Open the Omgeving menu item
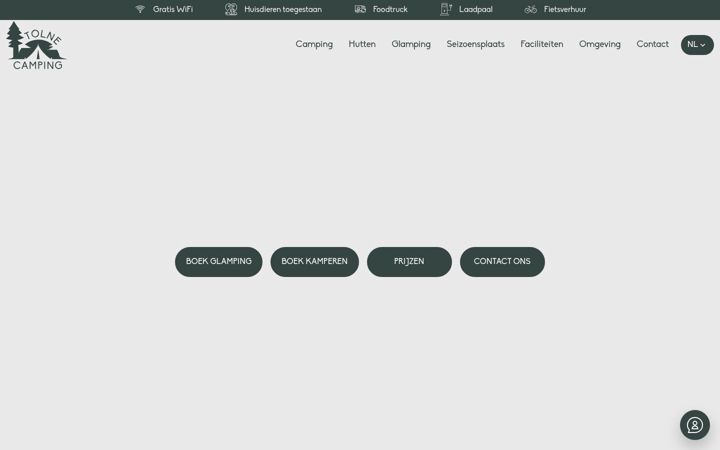The height and width of the screenshot is (450, 720). pos(599,45)
